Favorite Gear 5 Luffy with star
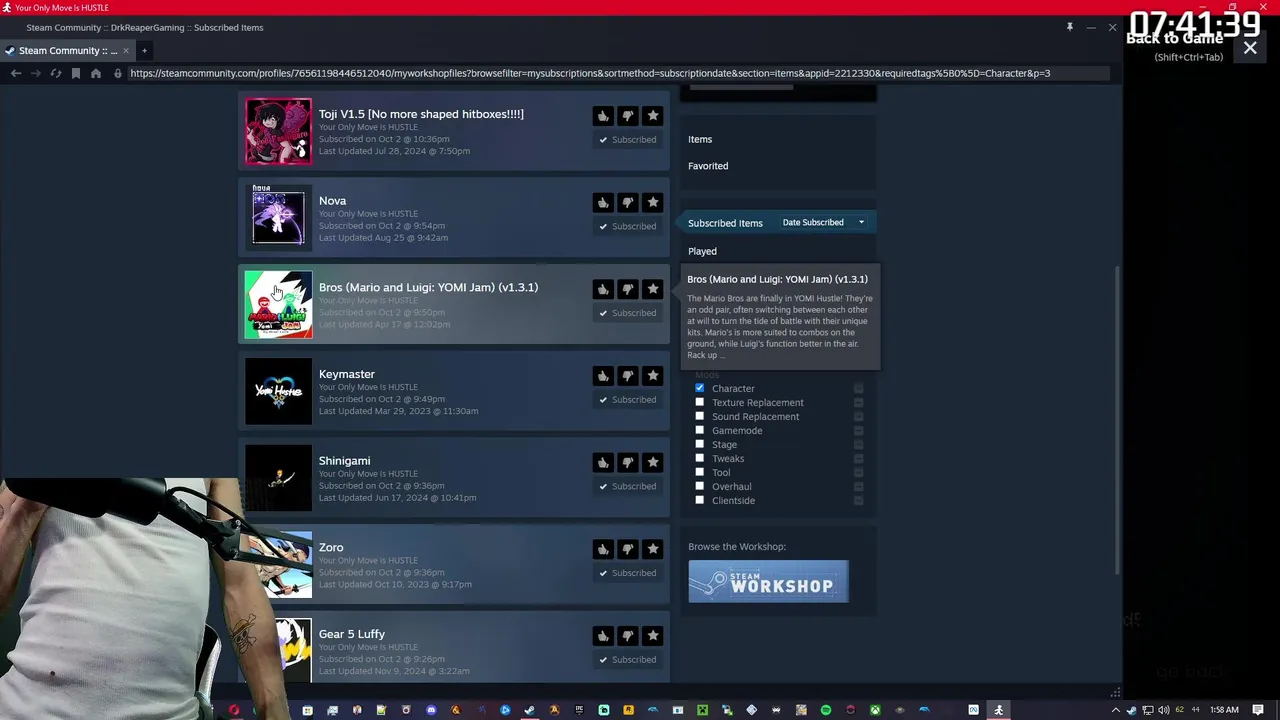1280x720 pixels. [x=653, y=636]
